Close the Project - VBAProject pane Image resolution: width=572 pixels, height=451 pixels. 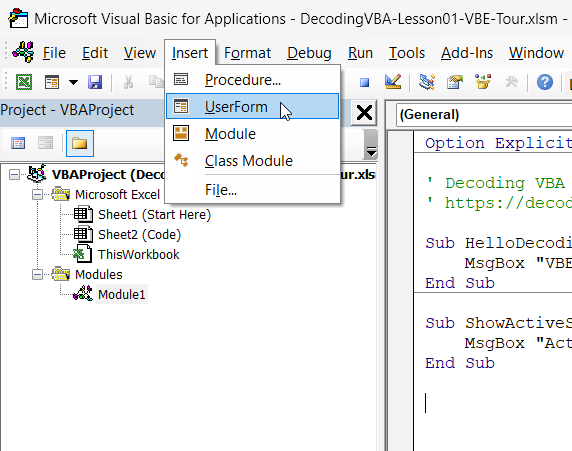pos(364,113)
